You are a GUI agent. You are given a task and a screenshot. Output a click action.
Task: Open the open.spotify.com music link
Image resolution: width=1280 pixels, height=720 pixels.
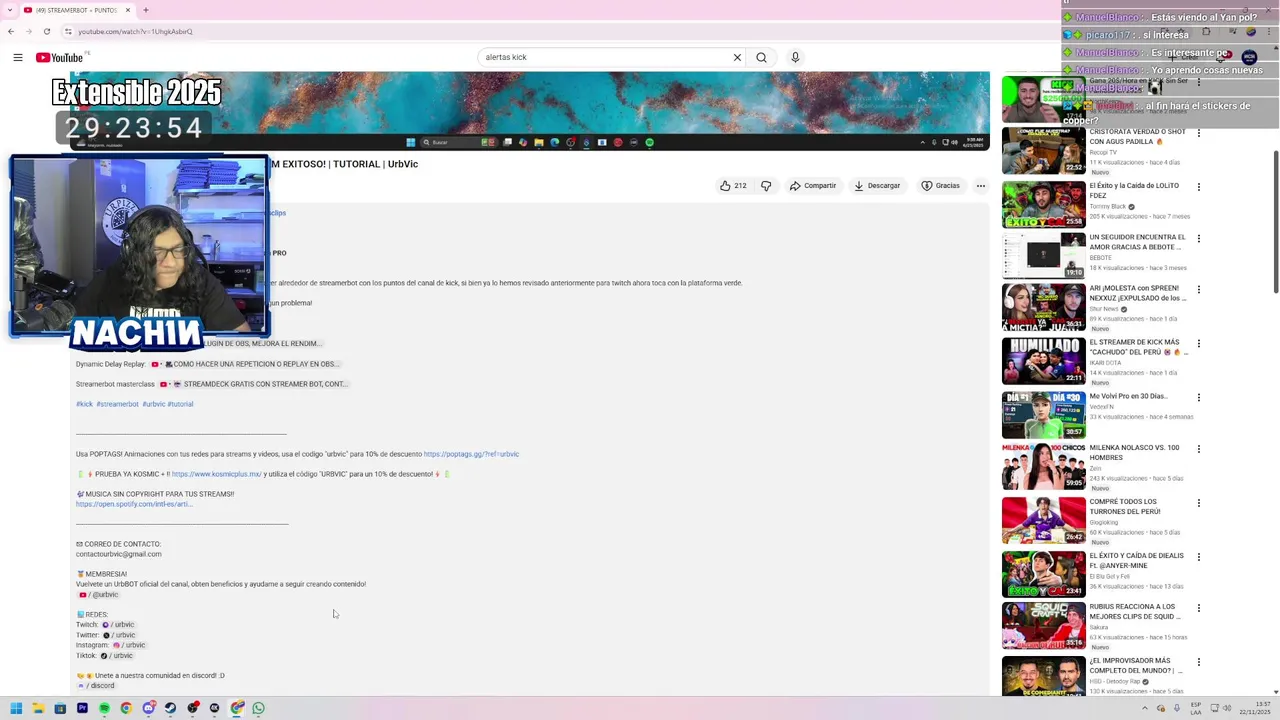(134, 504)
